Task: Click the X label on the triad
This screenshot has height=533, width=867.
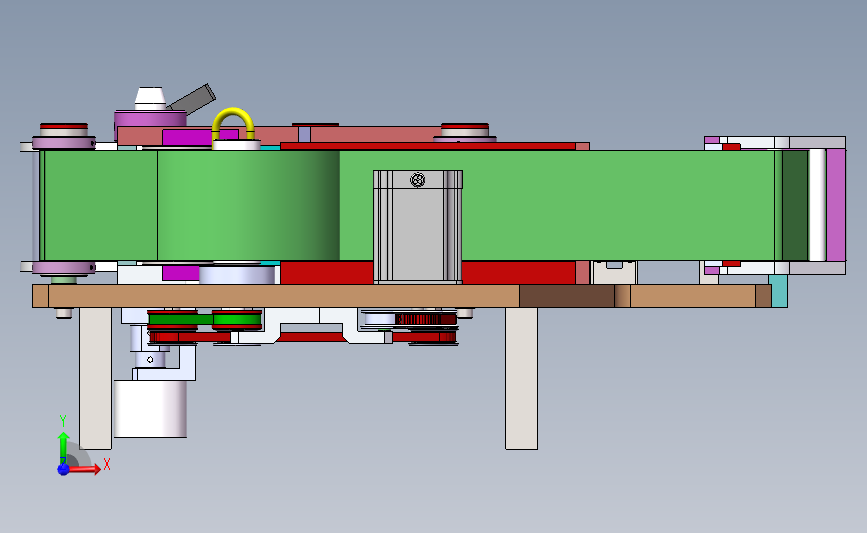Action: tap(107, 464)
